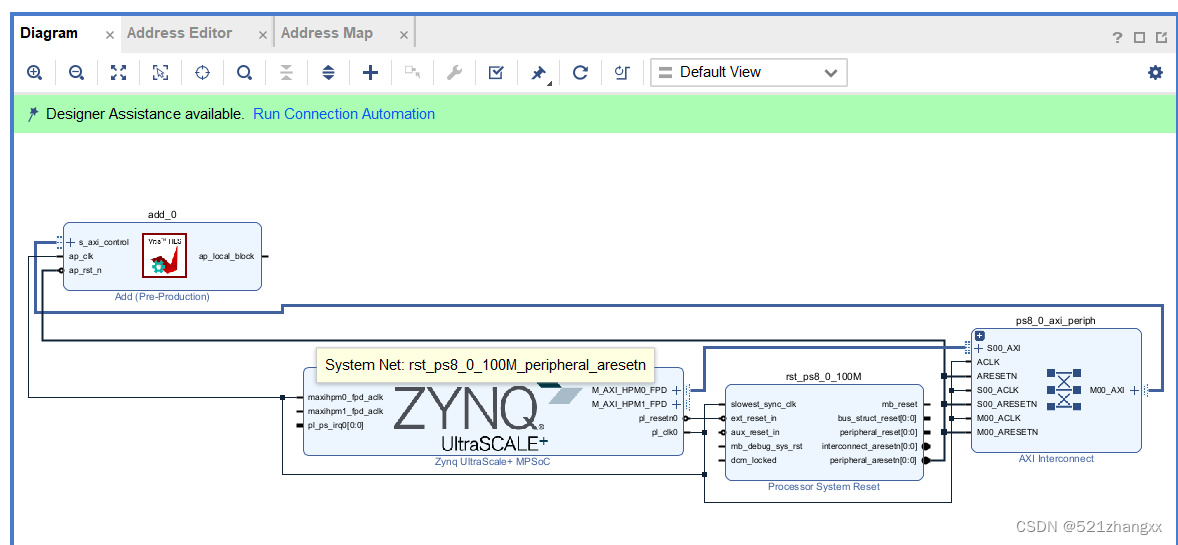The image size is (1178, 545).
Task: Select the rst_ps8_0_100M block title
Action: (x=823, y=377)
